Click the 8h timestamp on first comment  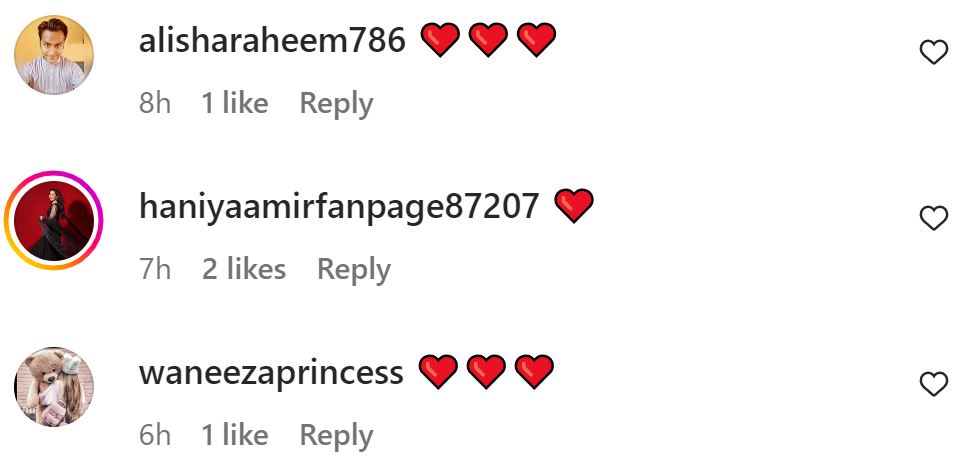point(154,103)
